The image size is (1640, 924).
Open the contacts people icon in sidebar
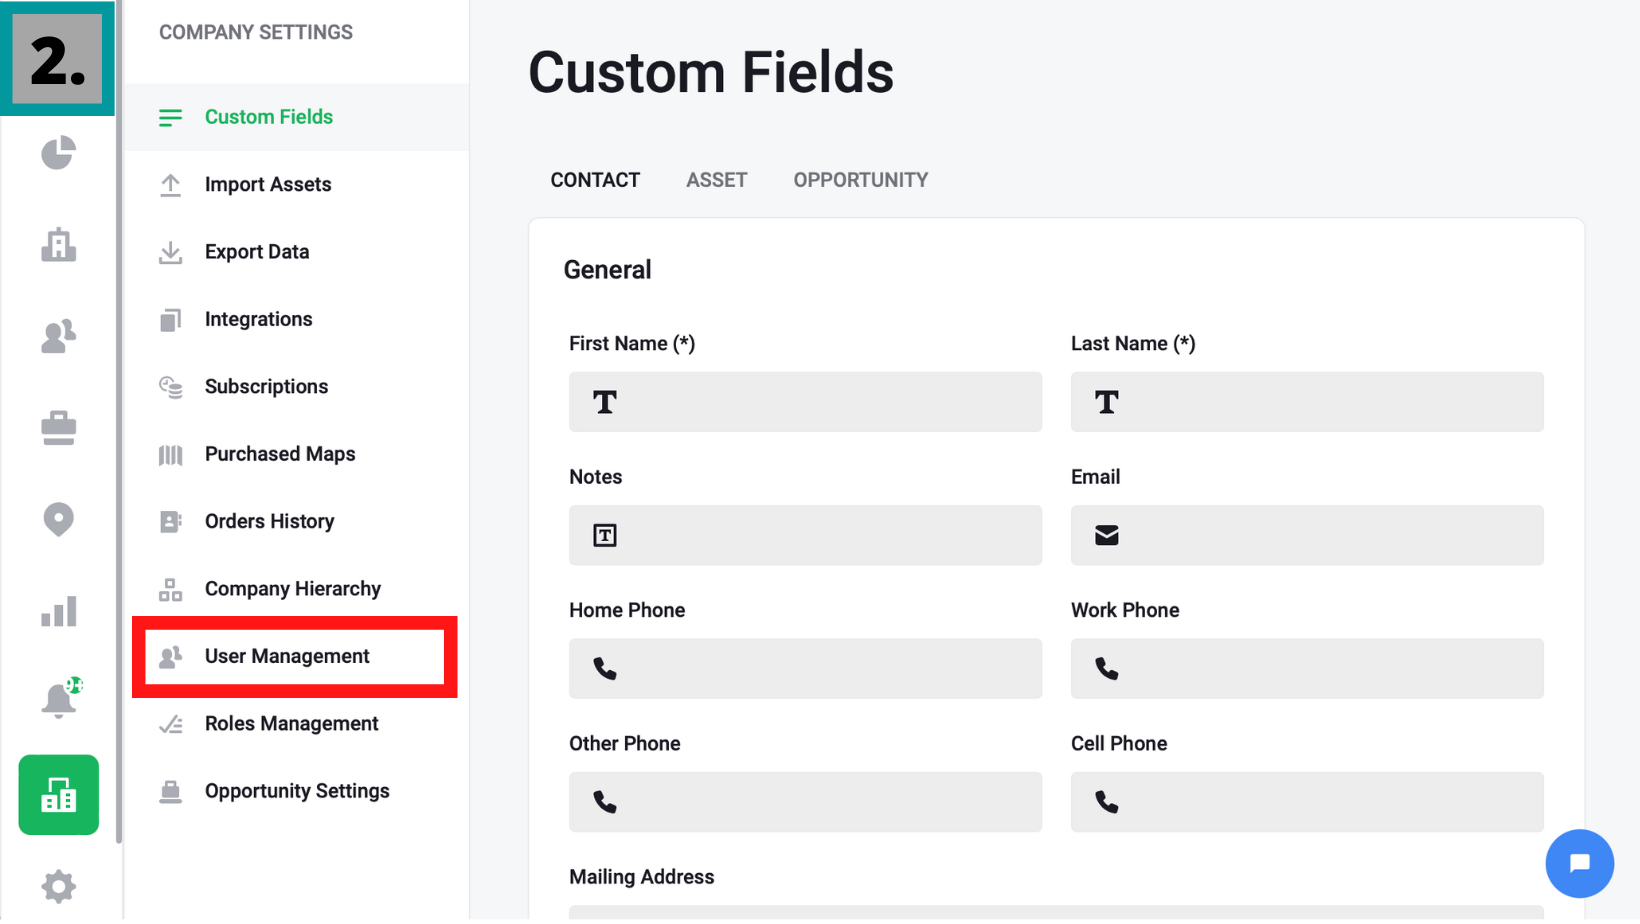coord(58,336)
